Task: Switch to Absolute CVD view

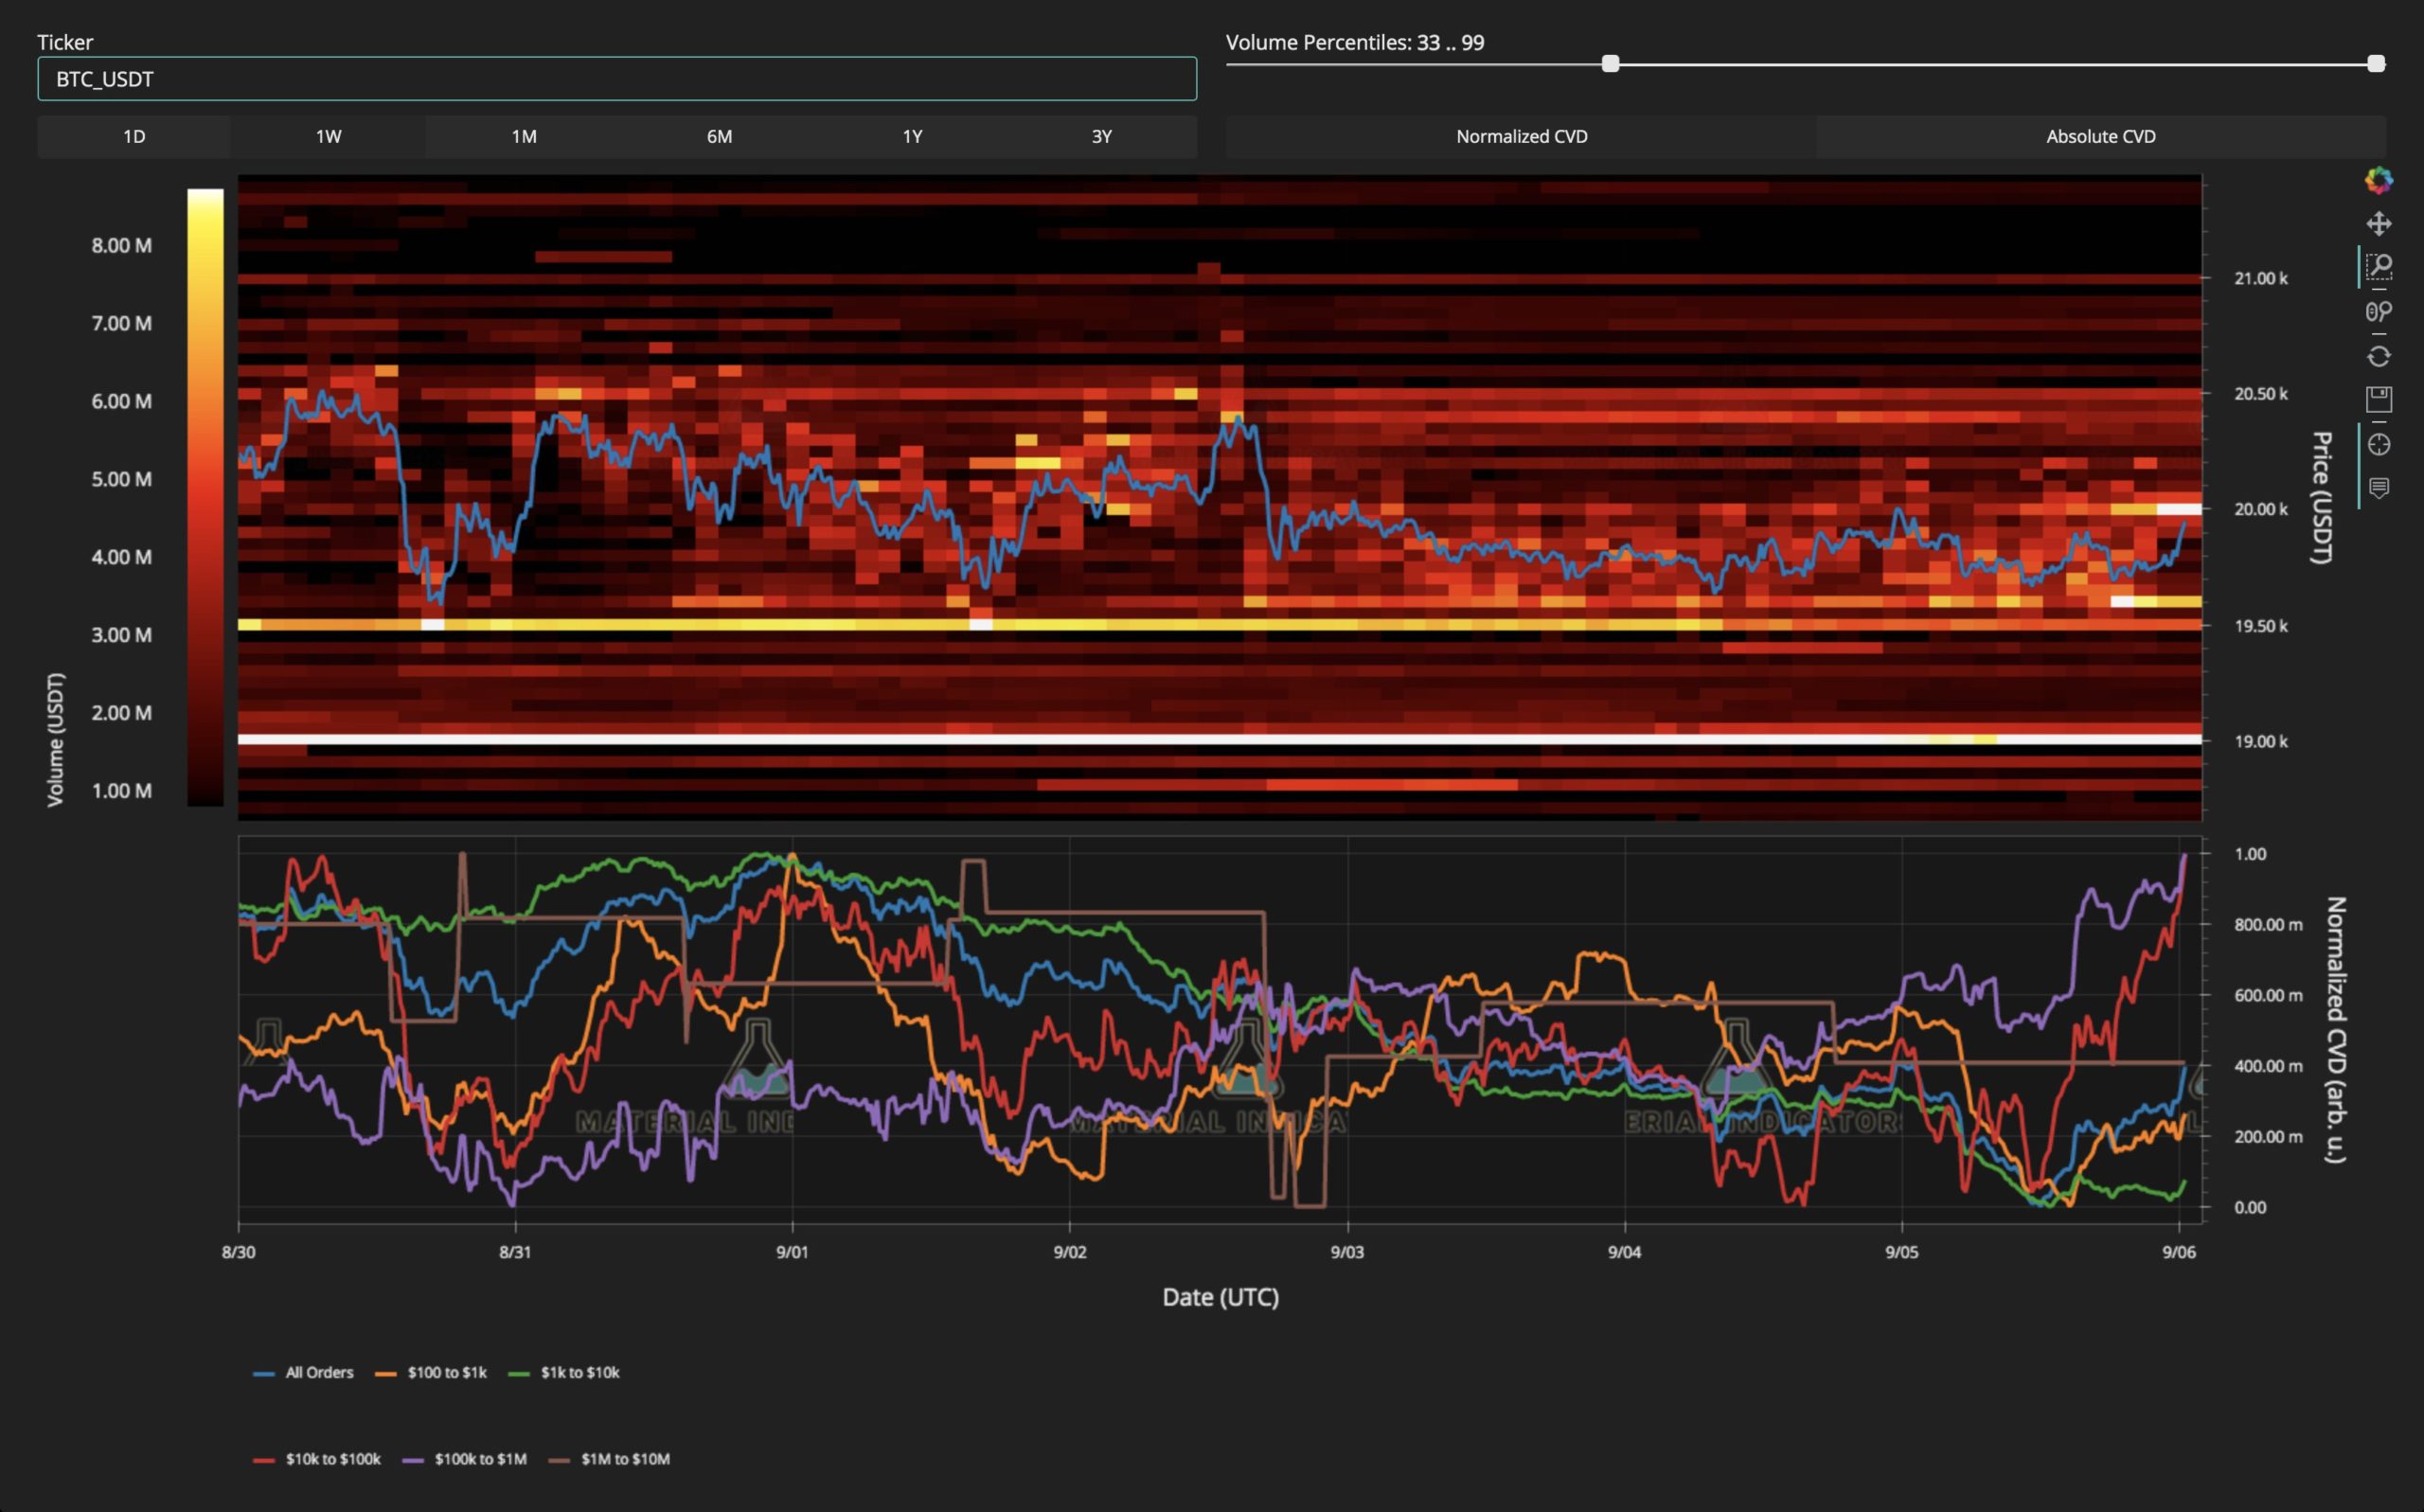Action: click(x=2100, y=136)
